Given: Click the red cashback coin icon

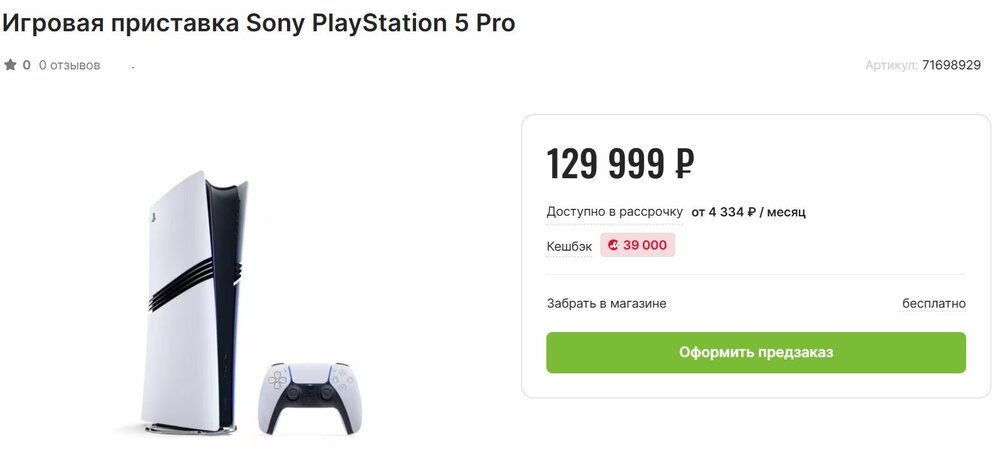Looking at the screenshot, I should tap(612, 245).
